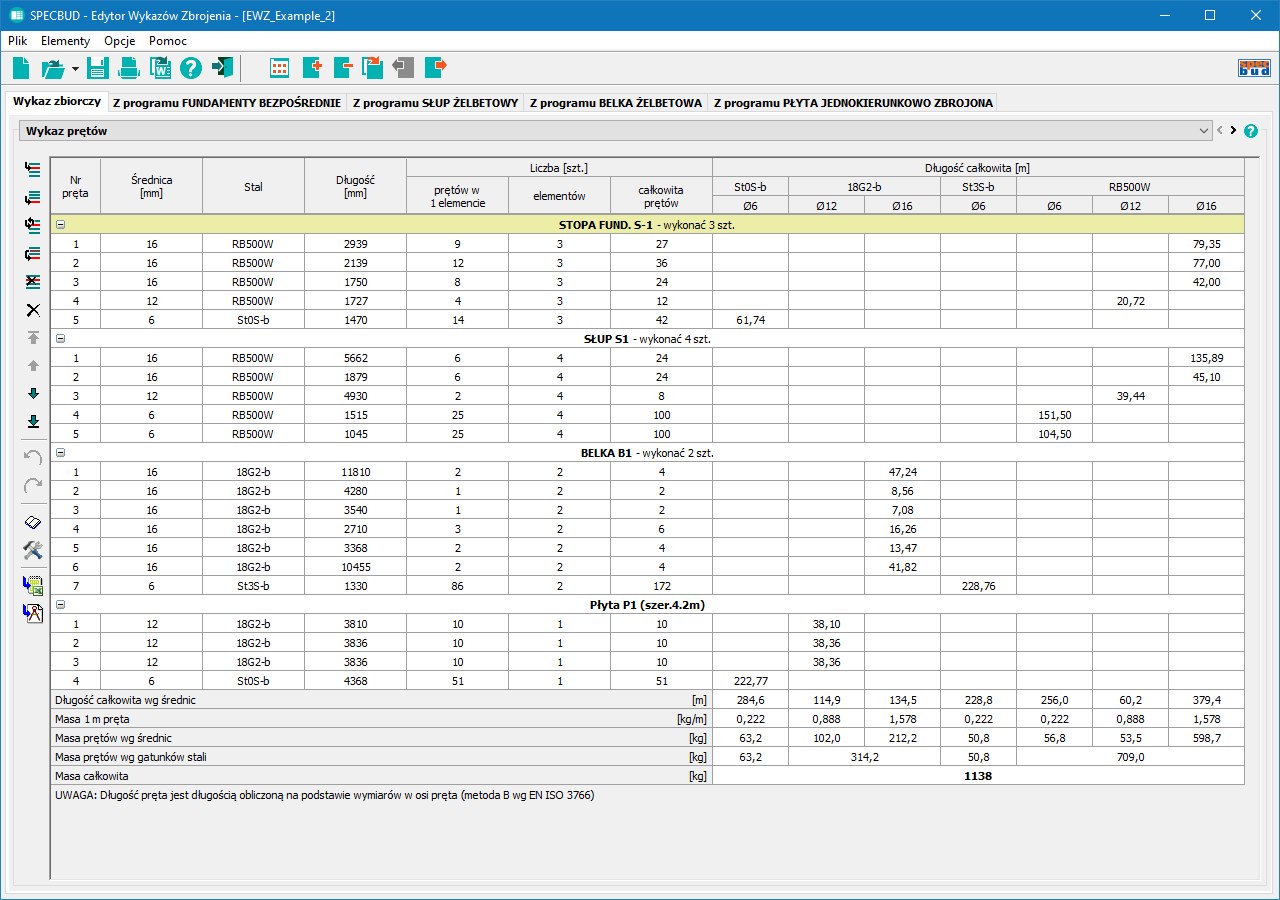Click the next view right arrow button

coord(1233,131)
